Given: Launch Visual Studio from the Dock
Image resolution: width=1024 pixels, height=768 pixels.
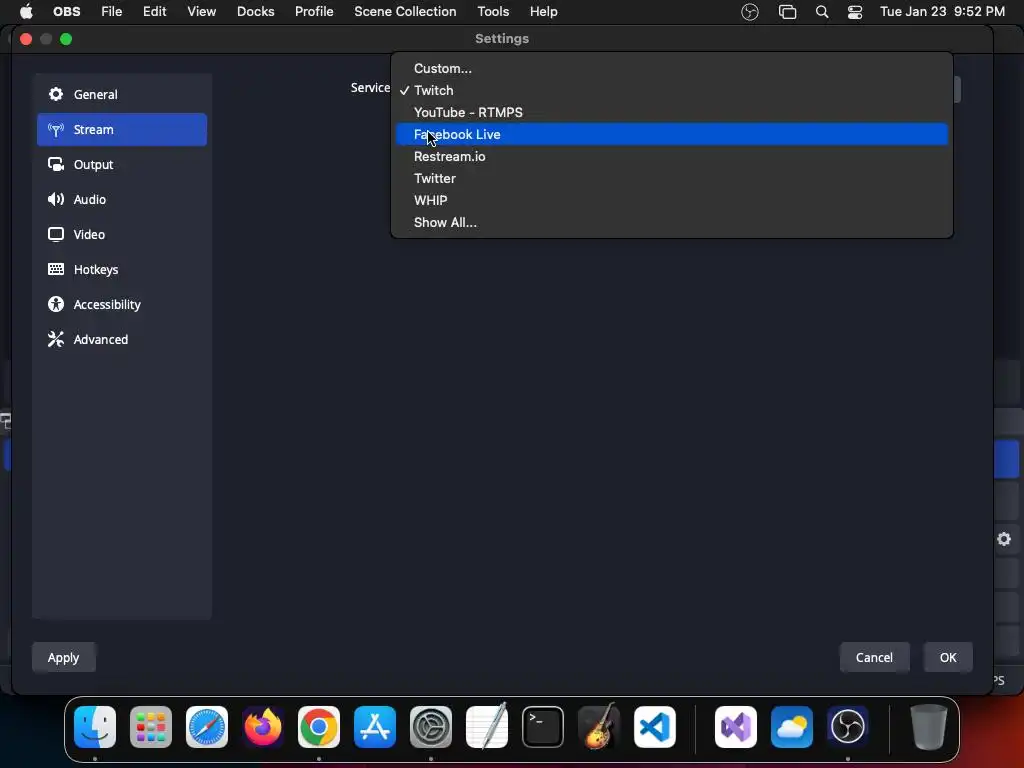Looking at the screenshot, I should [x=736, y=727].
